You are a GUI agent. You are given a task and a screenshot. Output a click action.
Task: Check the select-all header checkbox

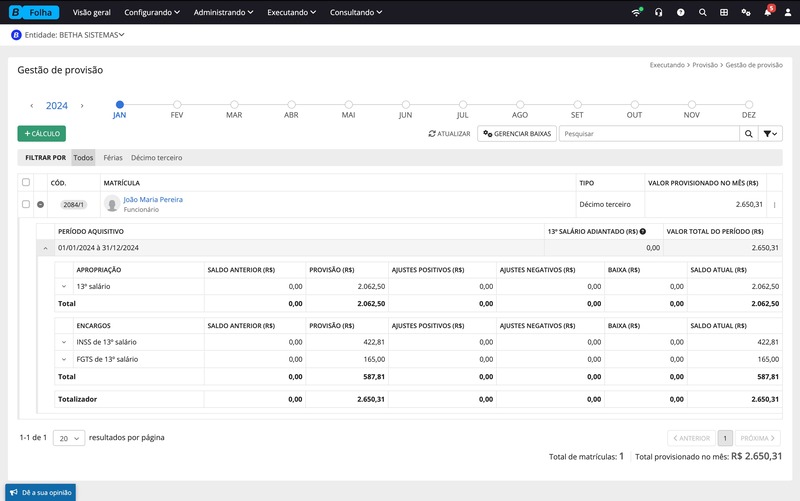pos(26,183)
